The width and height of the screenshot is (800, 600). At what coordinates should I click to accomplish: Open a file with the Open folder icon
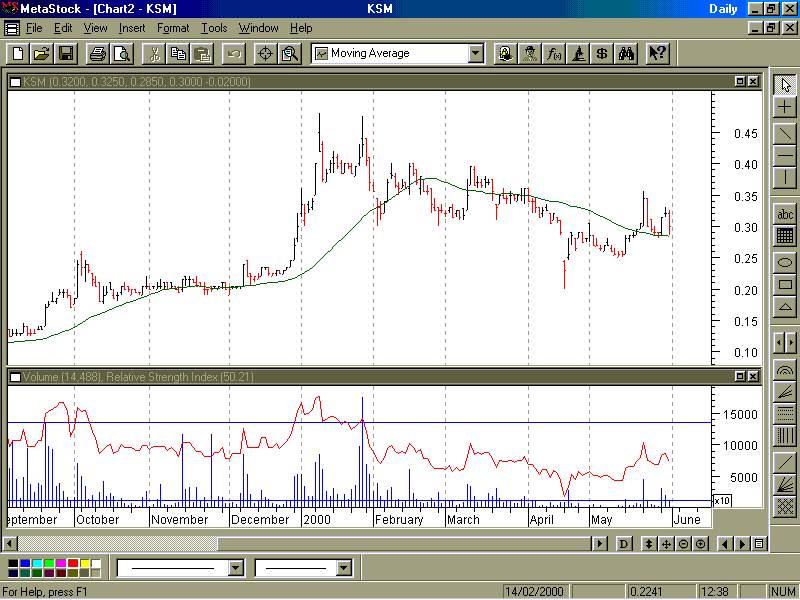point(42,53)
